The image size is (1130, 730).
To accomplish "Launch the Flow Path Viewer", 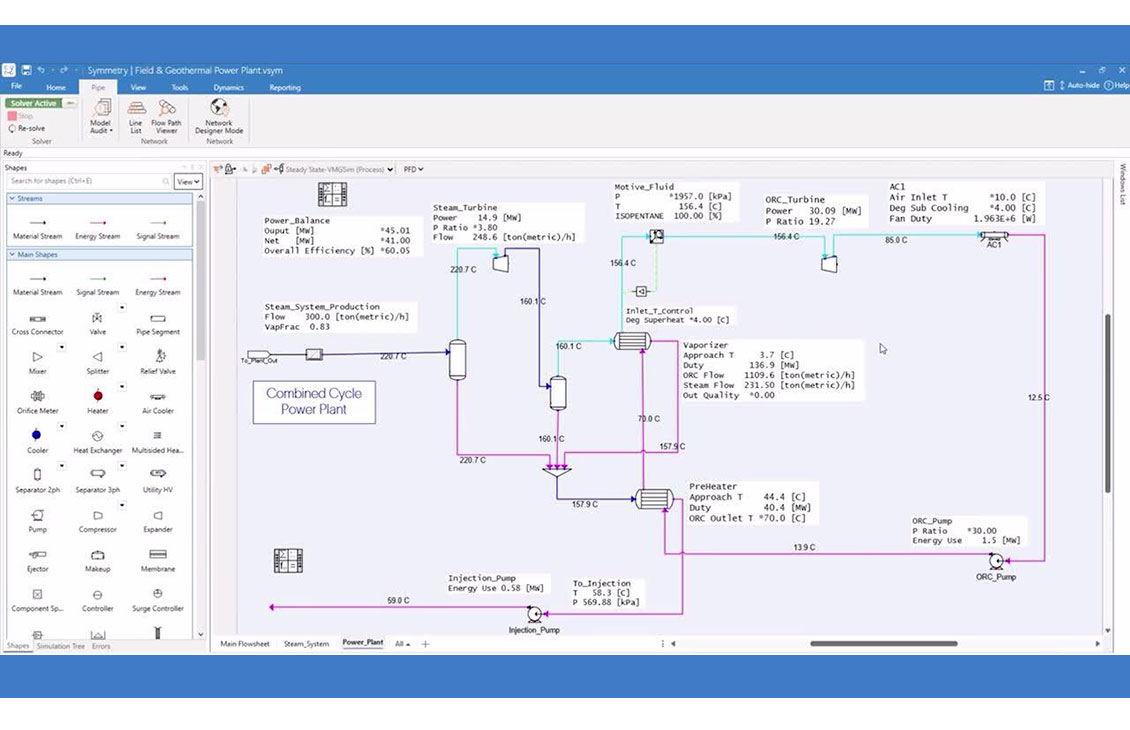I will (166, 117).
